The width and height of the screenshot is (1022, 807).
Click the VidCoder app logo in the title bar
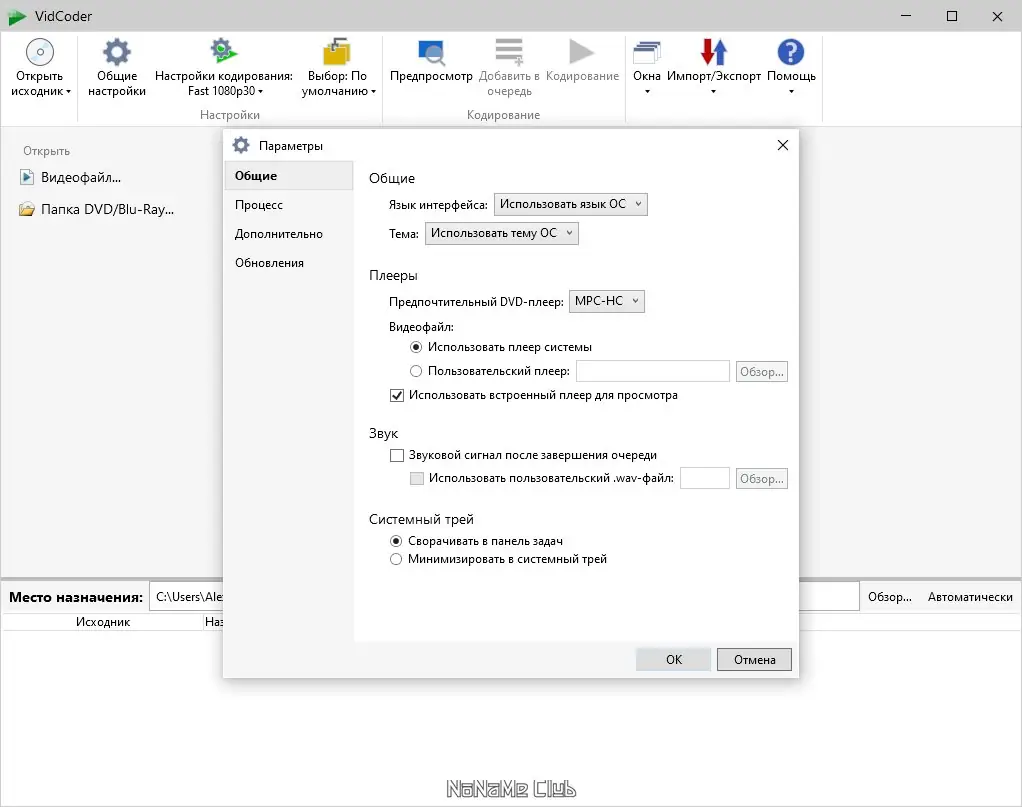[x=17, y=17]
